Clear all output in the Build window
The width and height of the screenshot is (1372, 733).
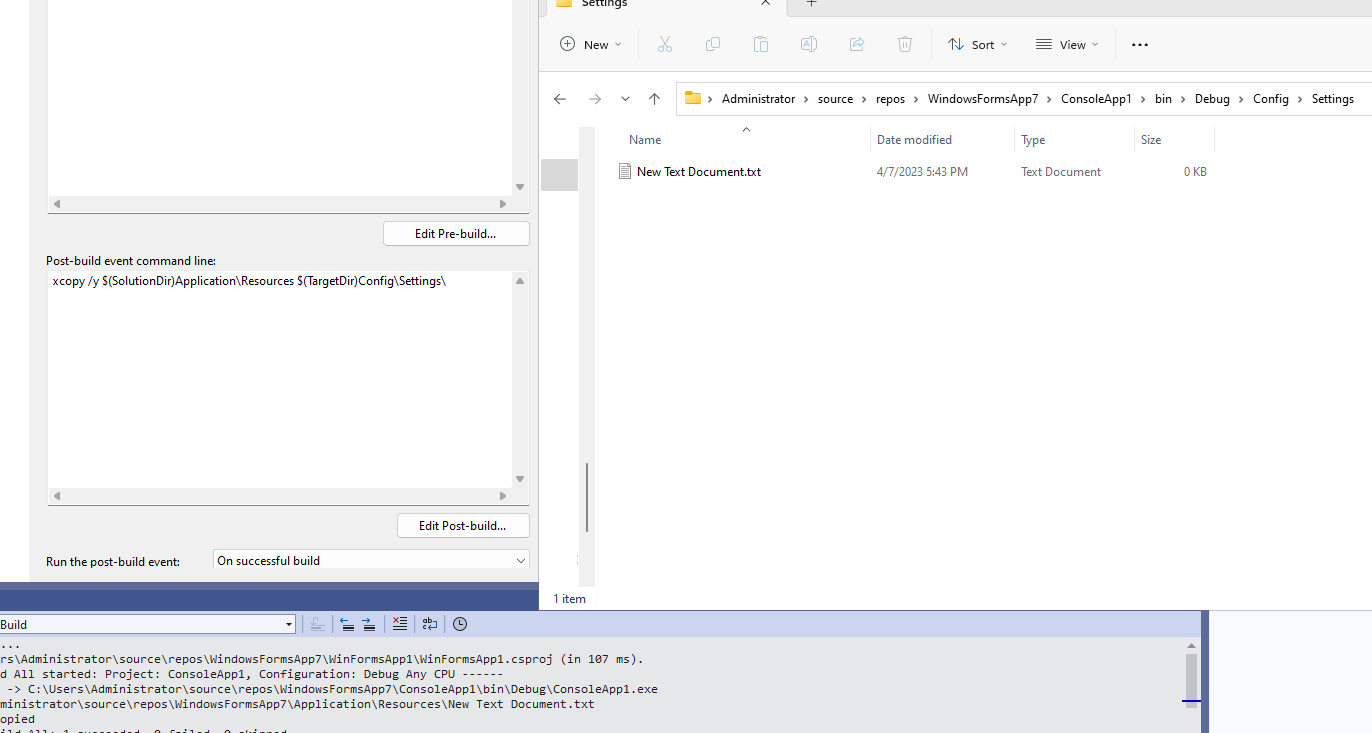[399, 624]
